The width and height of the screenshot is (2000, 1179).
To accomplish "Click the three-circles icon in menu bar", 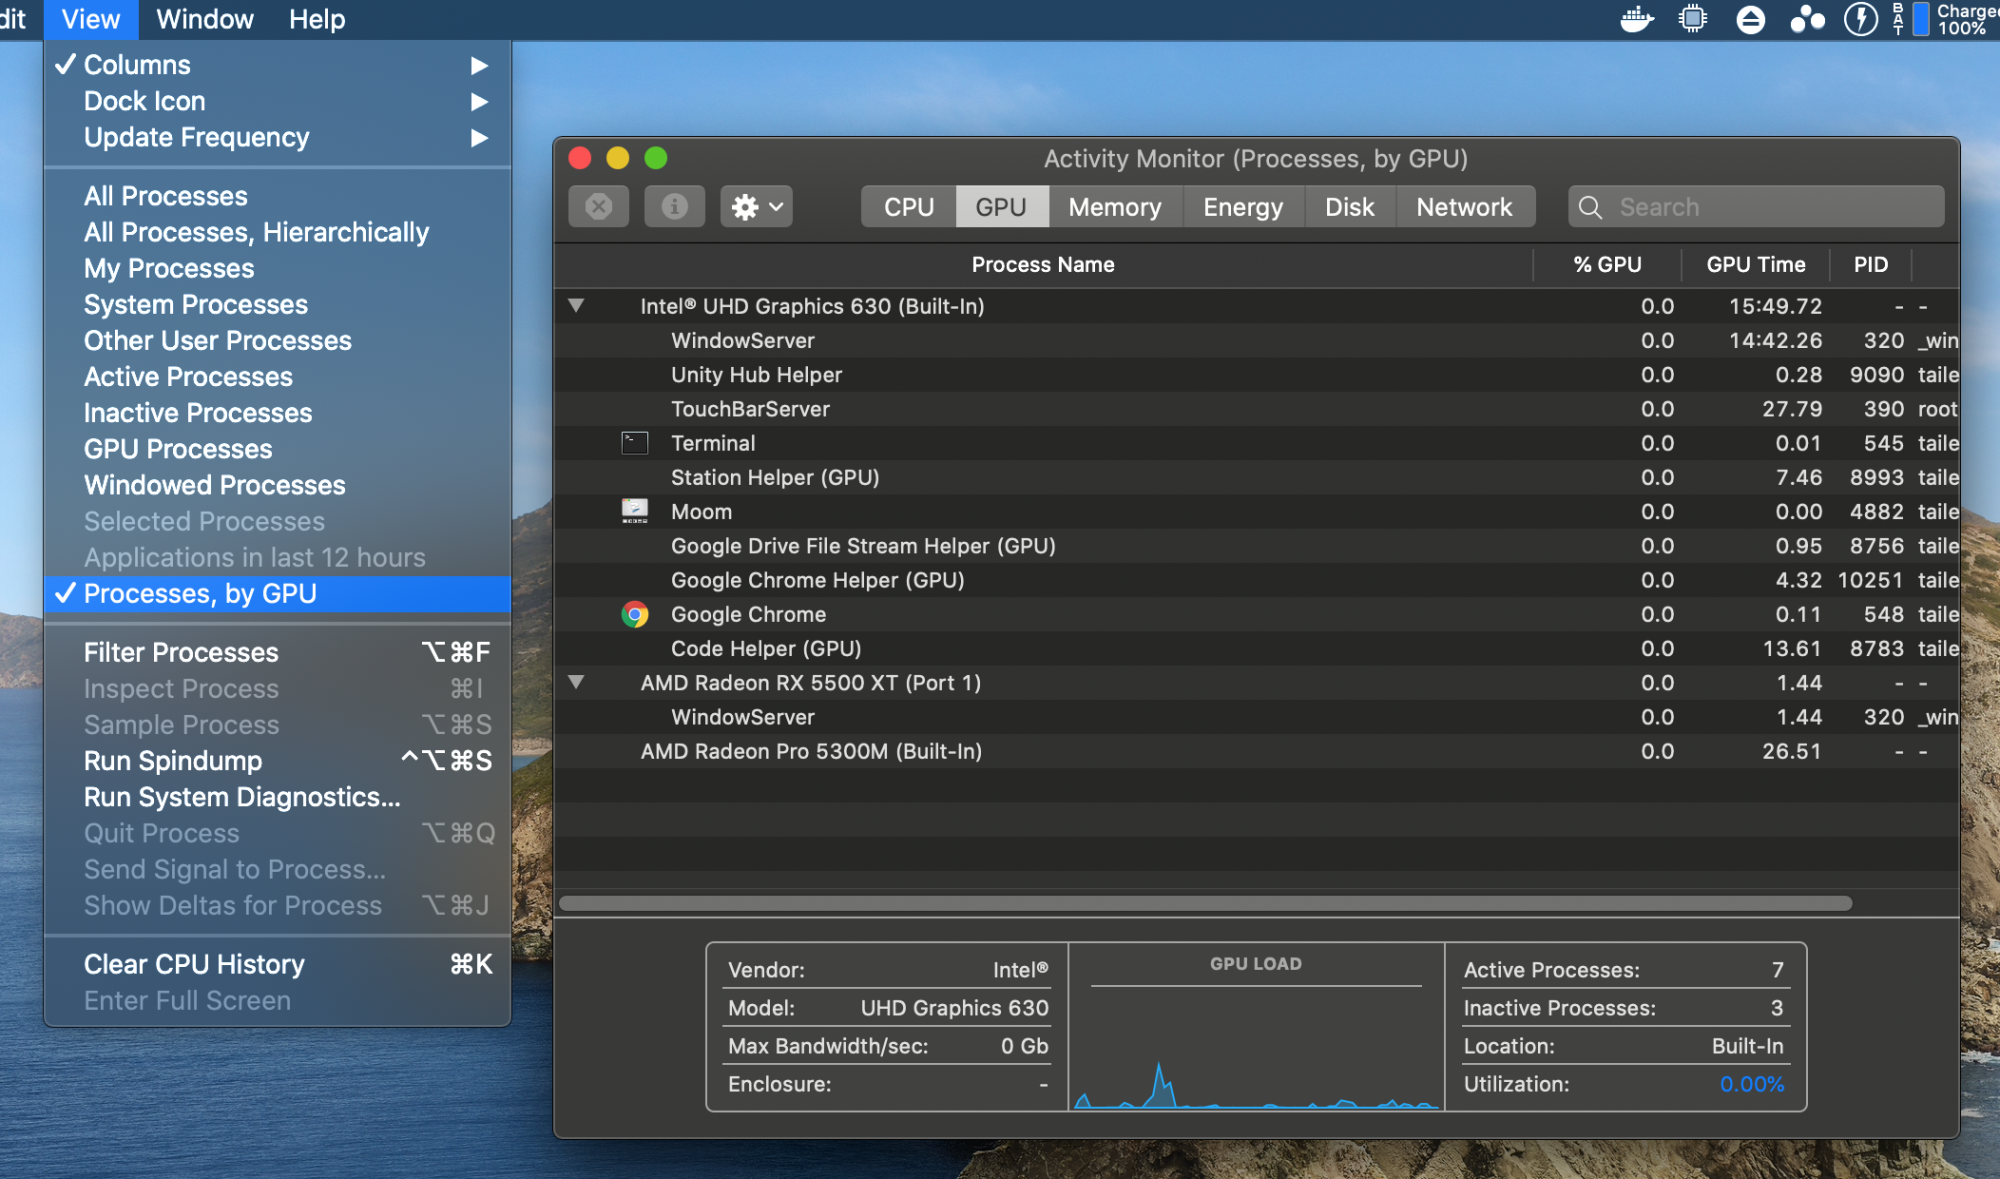I will (x=1807, y=19).
